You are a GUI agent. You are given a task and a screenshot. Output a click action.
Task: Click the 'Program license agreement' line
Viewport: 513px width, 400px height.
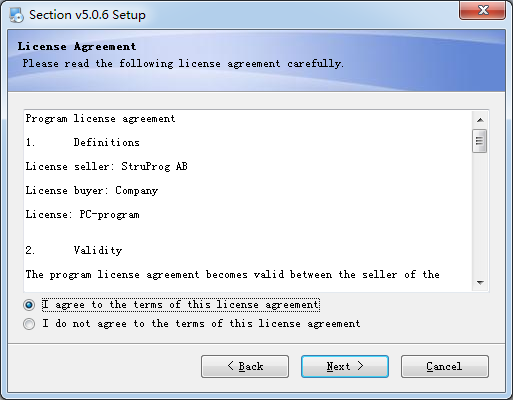click(x=100, y=119)
